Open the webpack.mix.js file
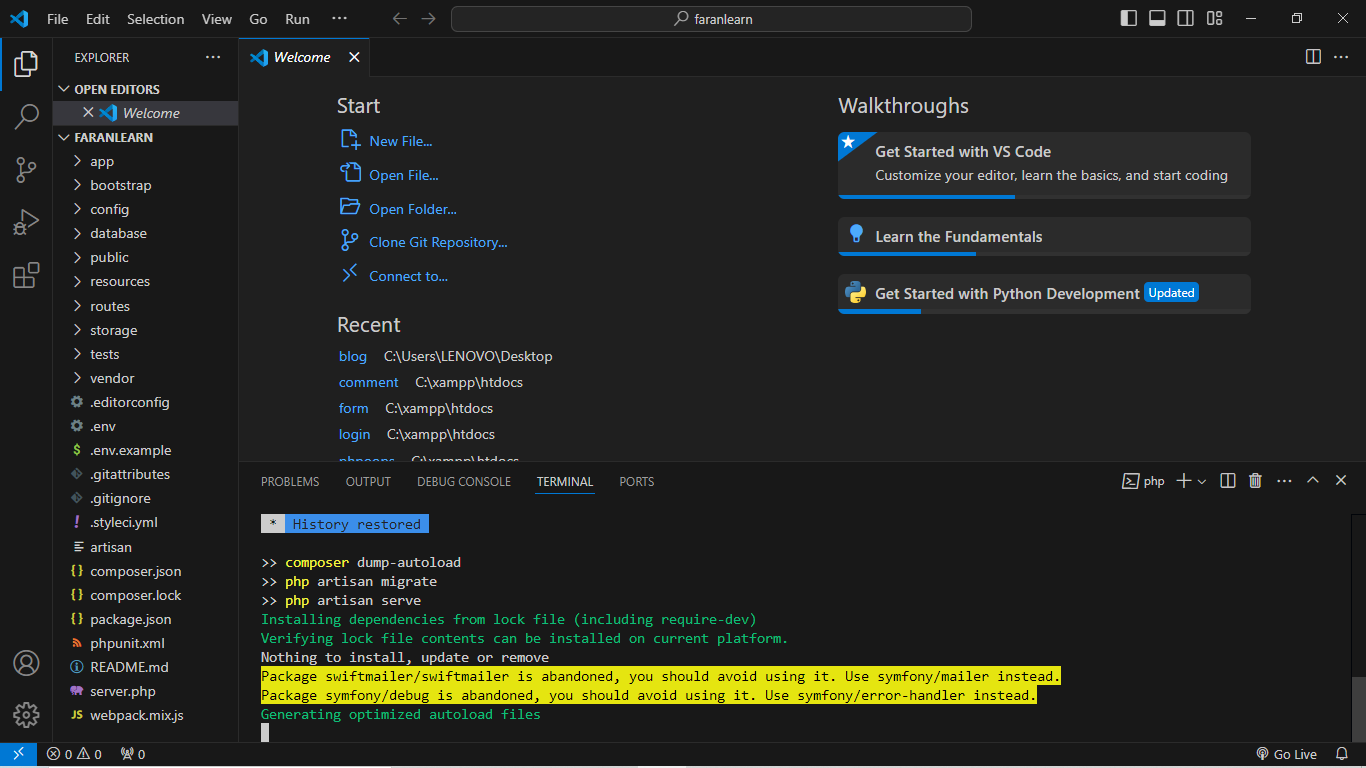1366x768 pixels. tap(145, 715)
